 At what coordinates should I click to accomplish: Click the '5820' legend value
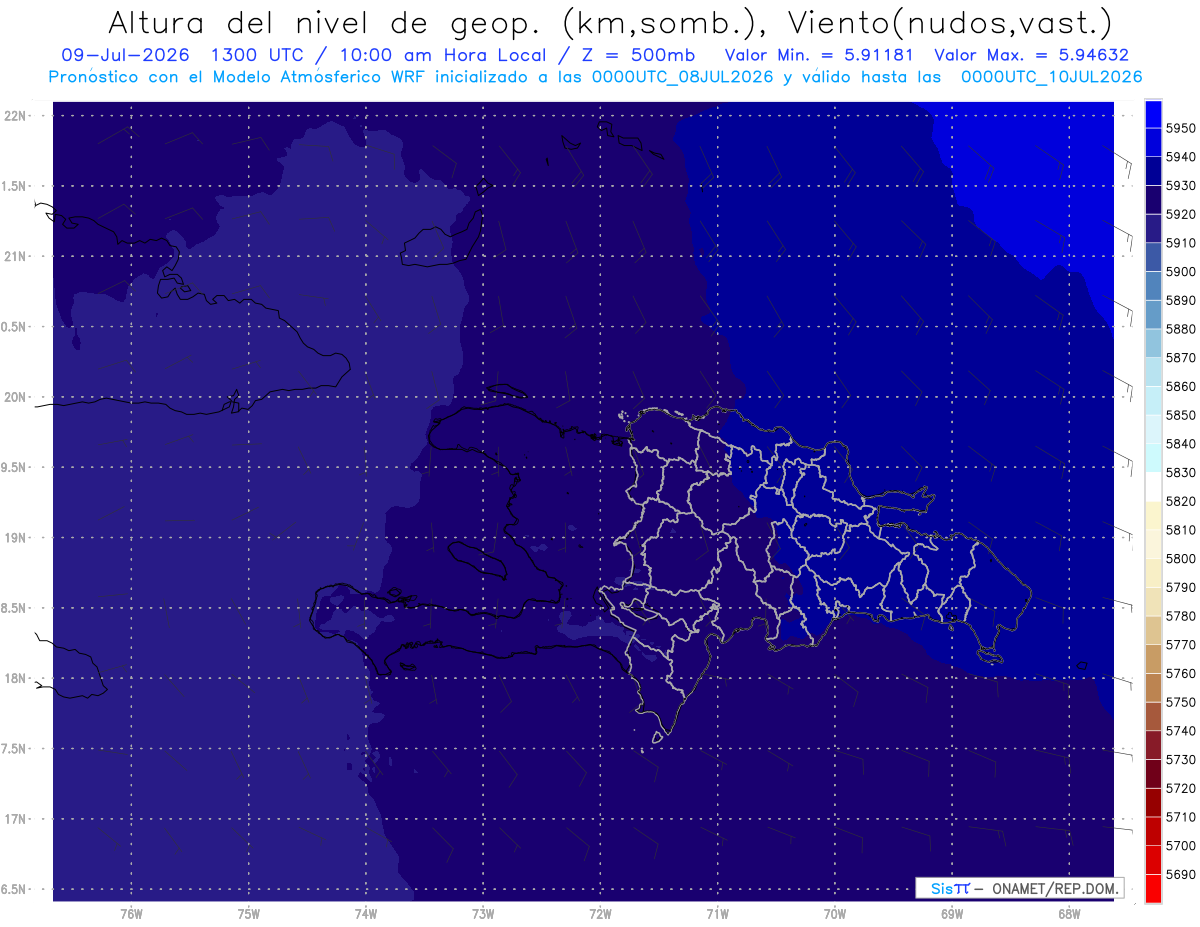(x=1181, y=501)
